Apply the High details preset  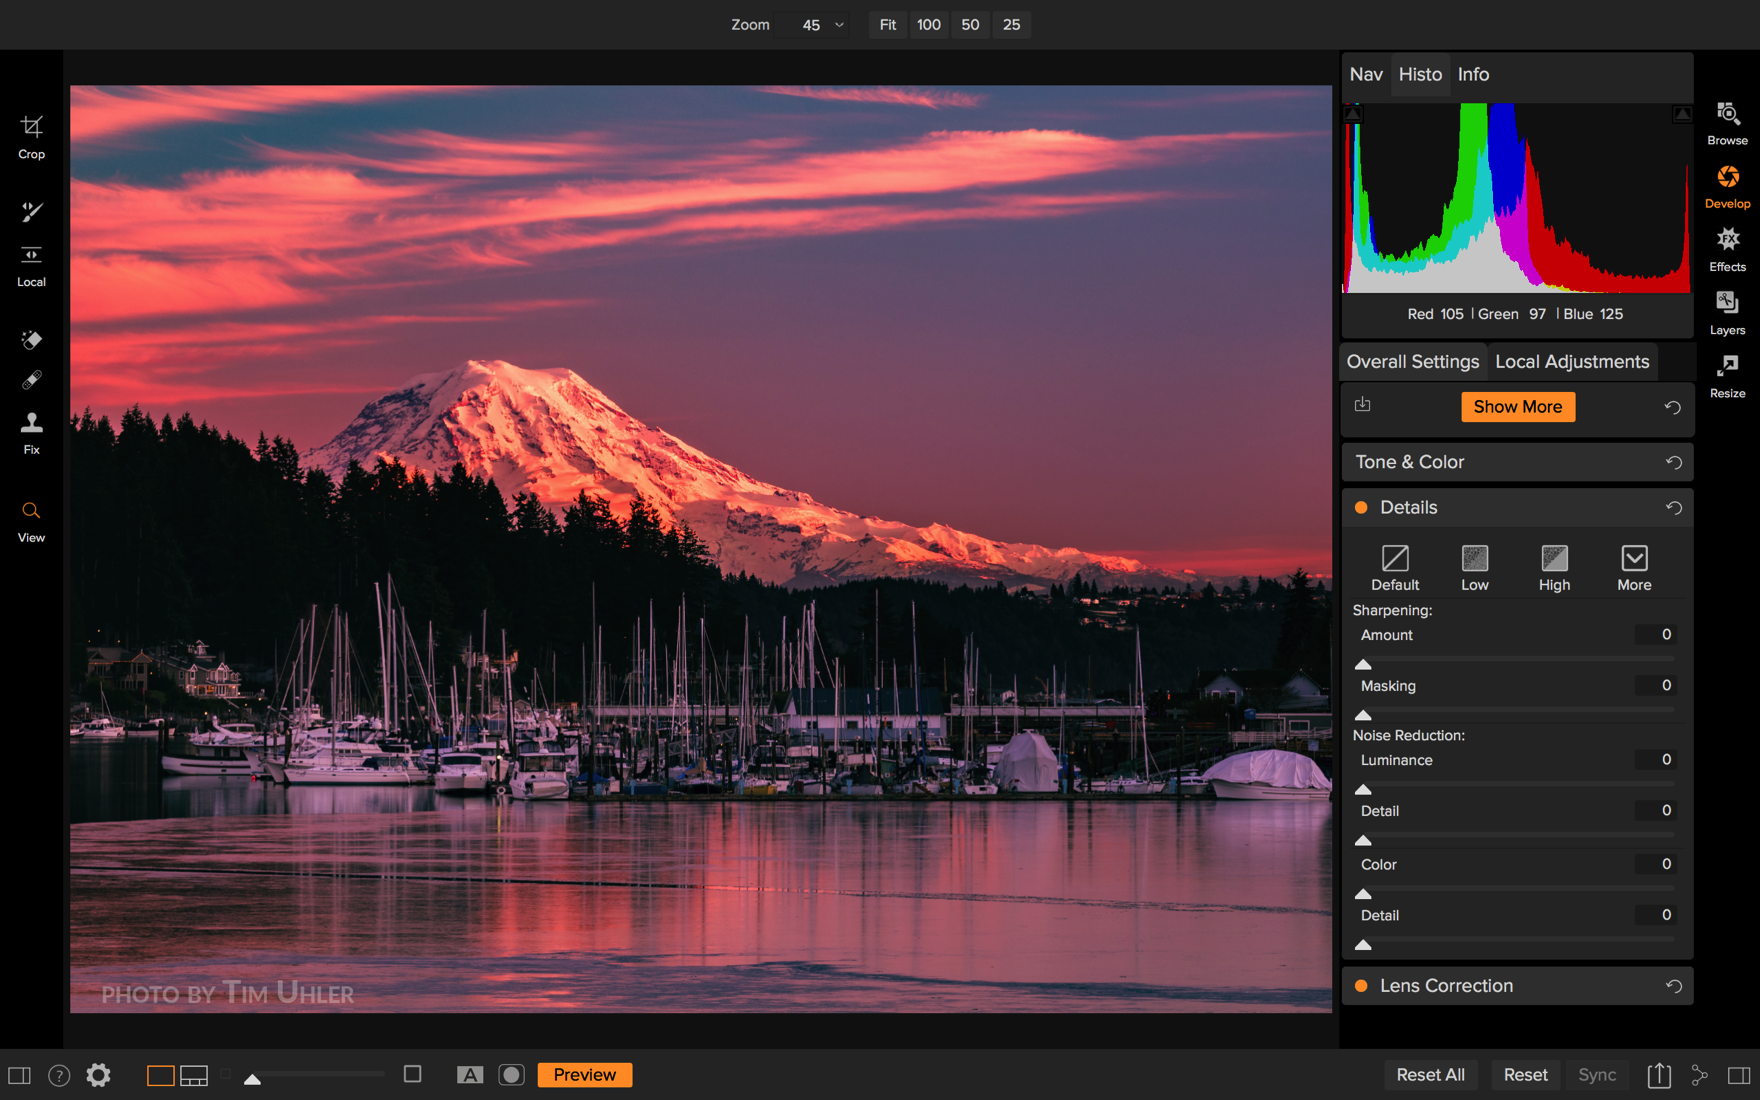click(x=1554, y=568)
